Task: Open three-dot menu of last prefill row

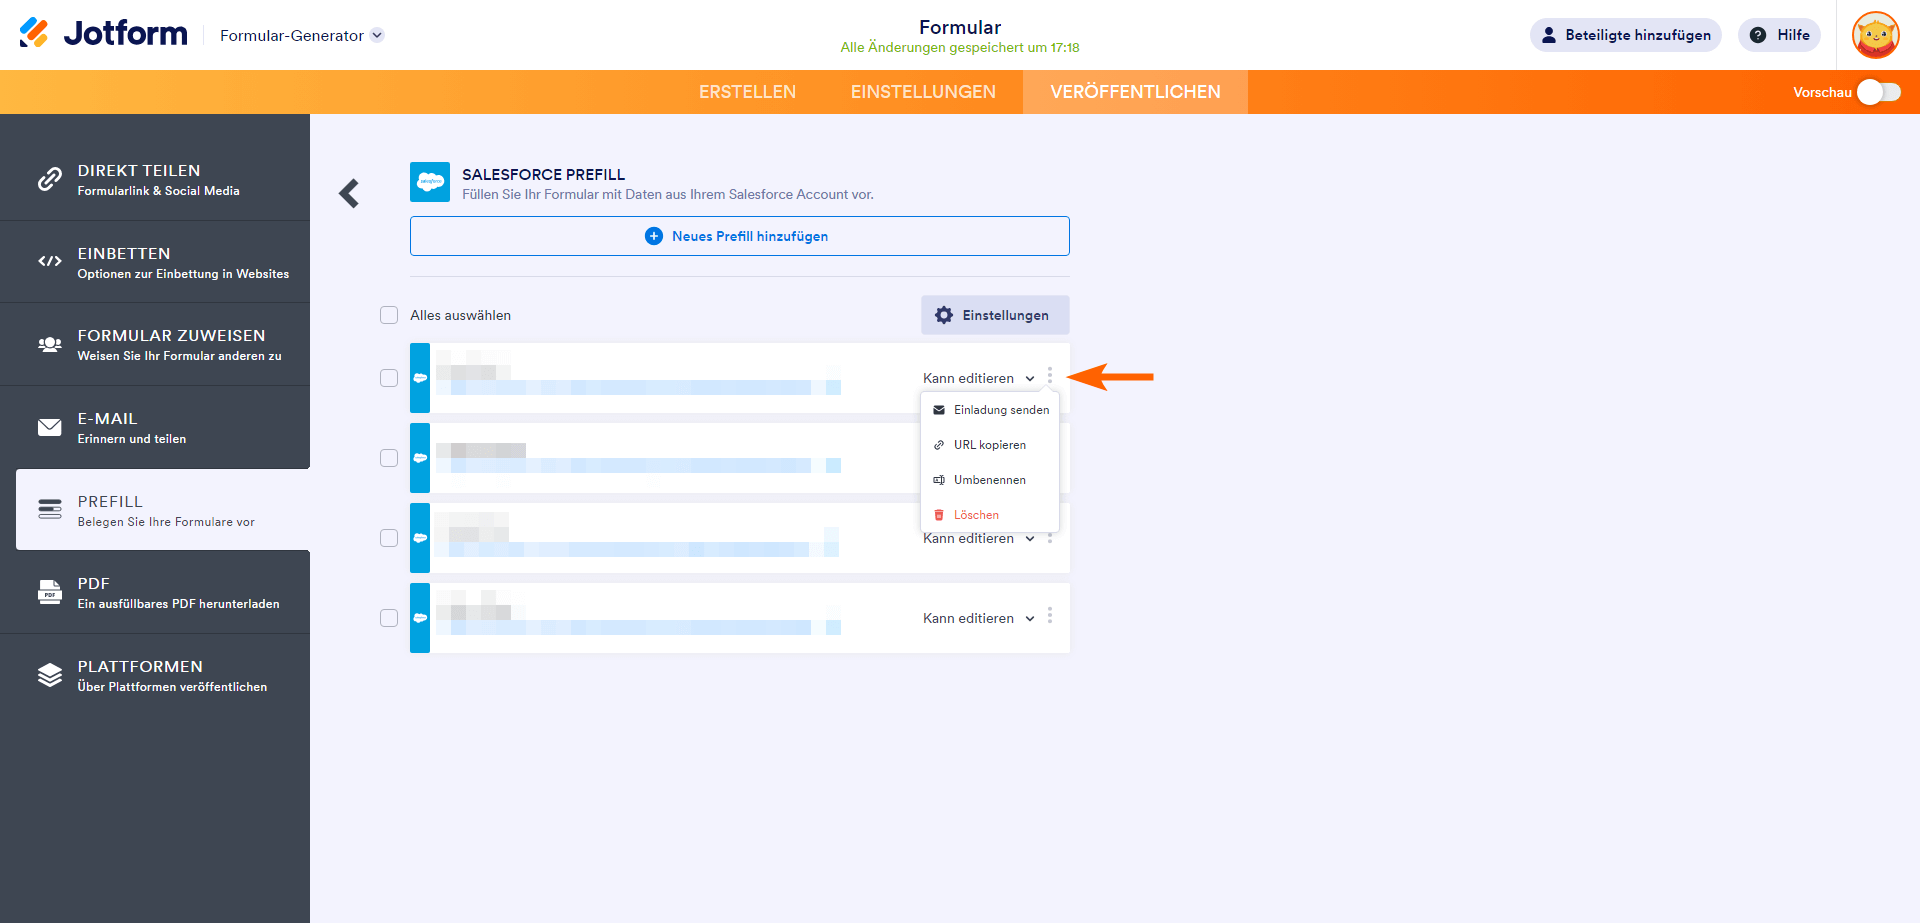Action: pyautogui.click(x=1050, y=616)
